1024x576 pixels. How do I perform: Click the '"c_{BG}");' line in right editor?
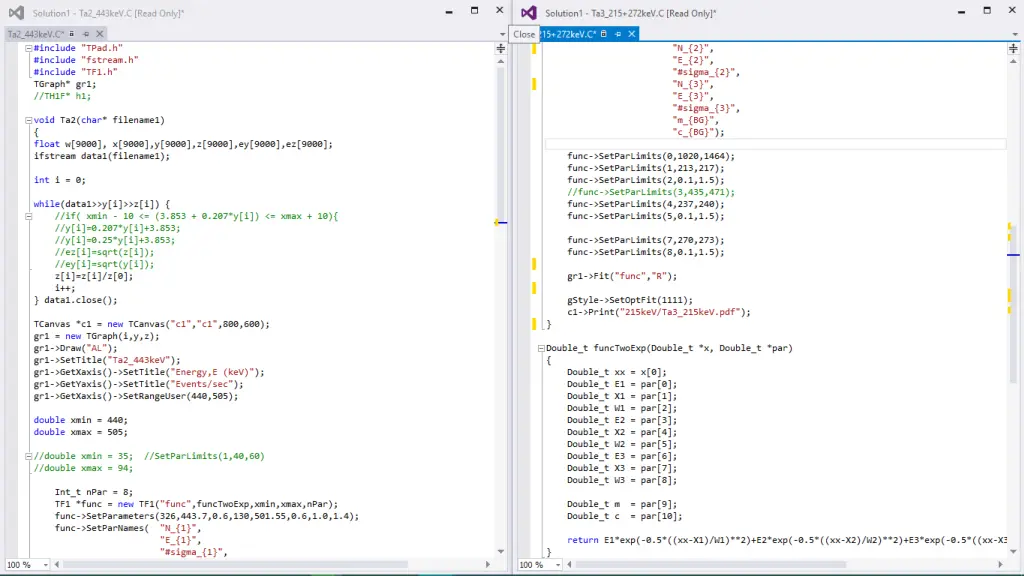coord(698,132)
